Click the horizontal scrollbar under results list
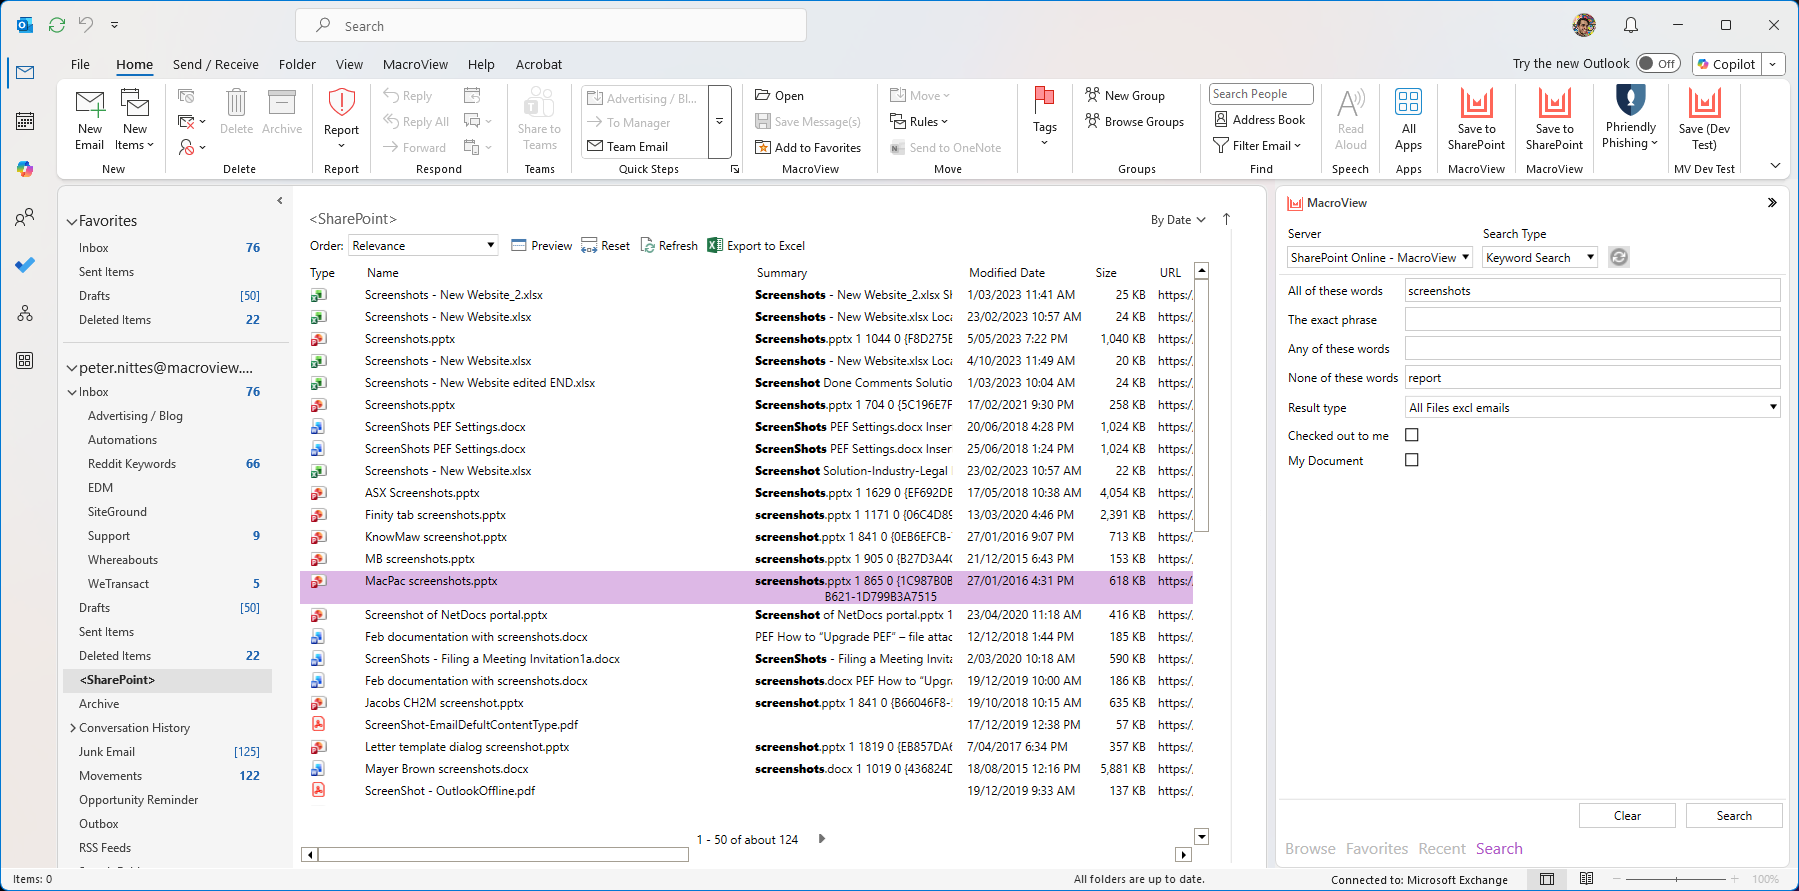1799x891 pixels. click(x=503, y=855)
